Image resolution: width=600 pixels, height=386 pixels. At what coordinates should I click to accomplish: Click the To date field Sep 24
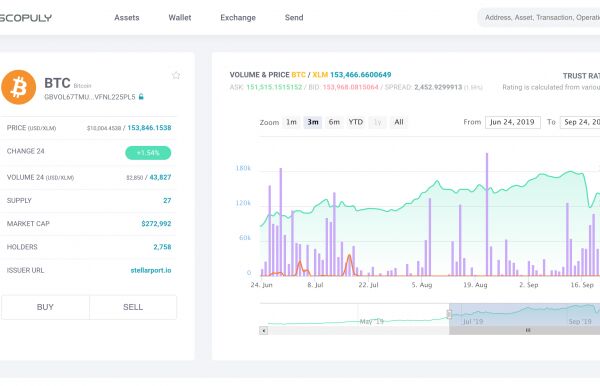(580, 122)
